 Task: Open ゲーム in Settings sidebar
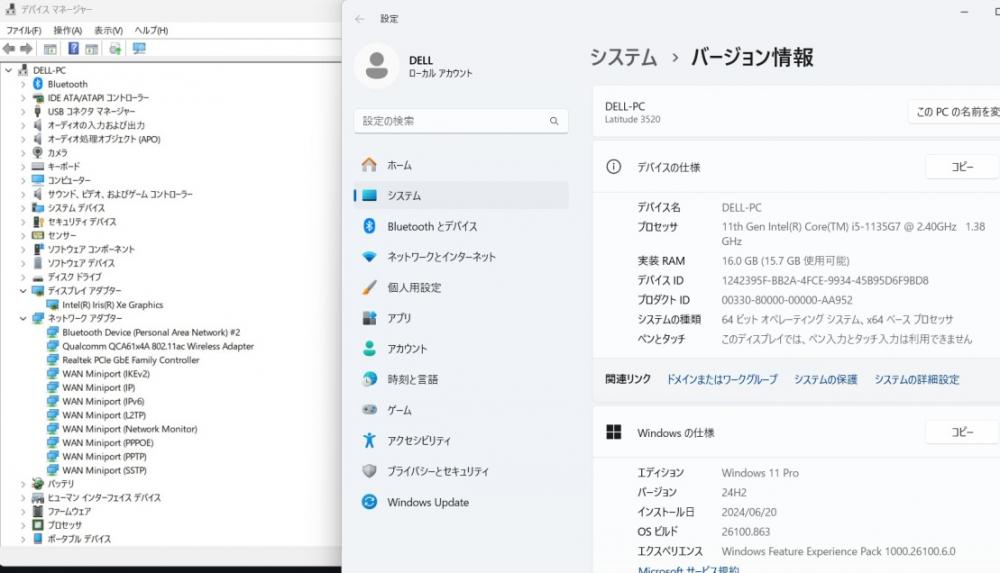coord(460,410)
